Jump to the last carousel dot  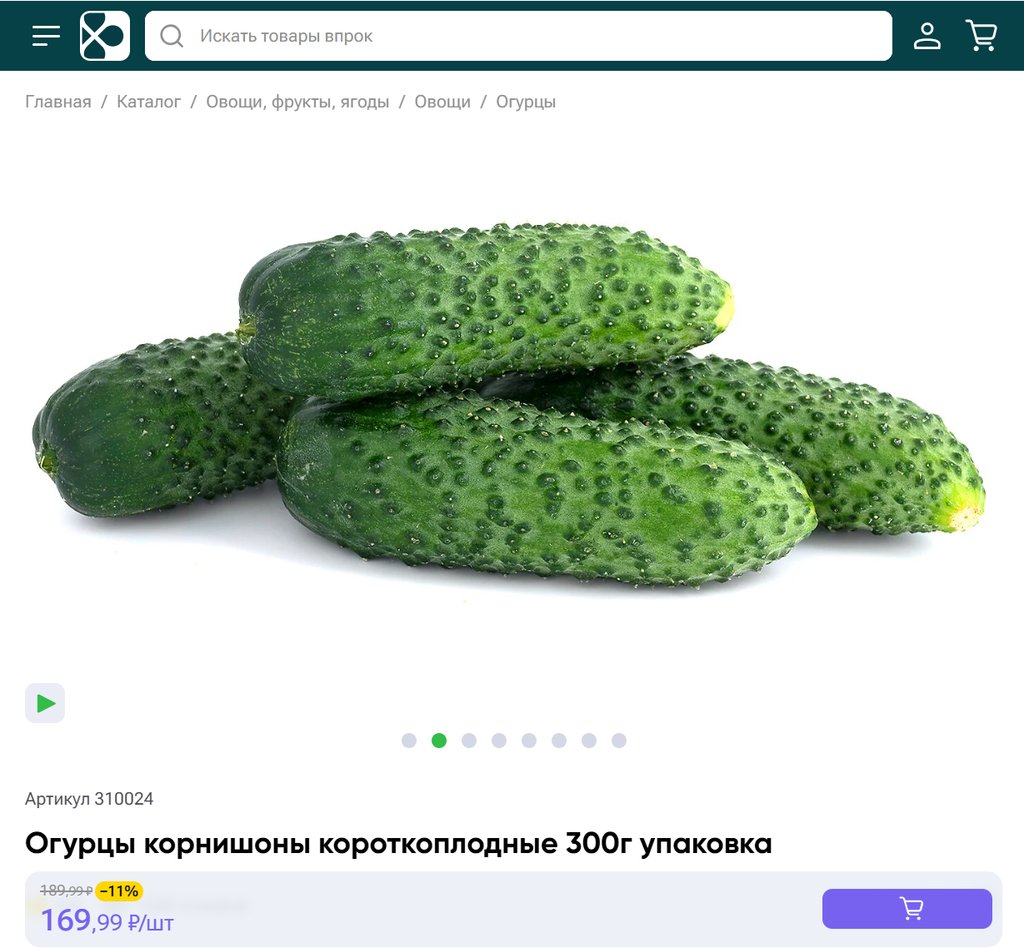[619, 740]
